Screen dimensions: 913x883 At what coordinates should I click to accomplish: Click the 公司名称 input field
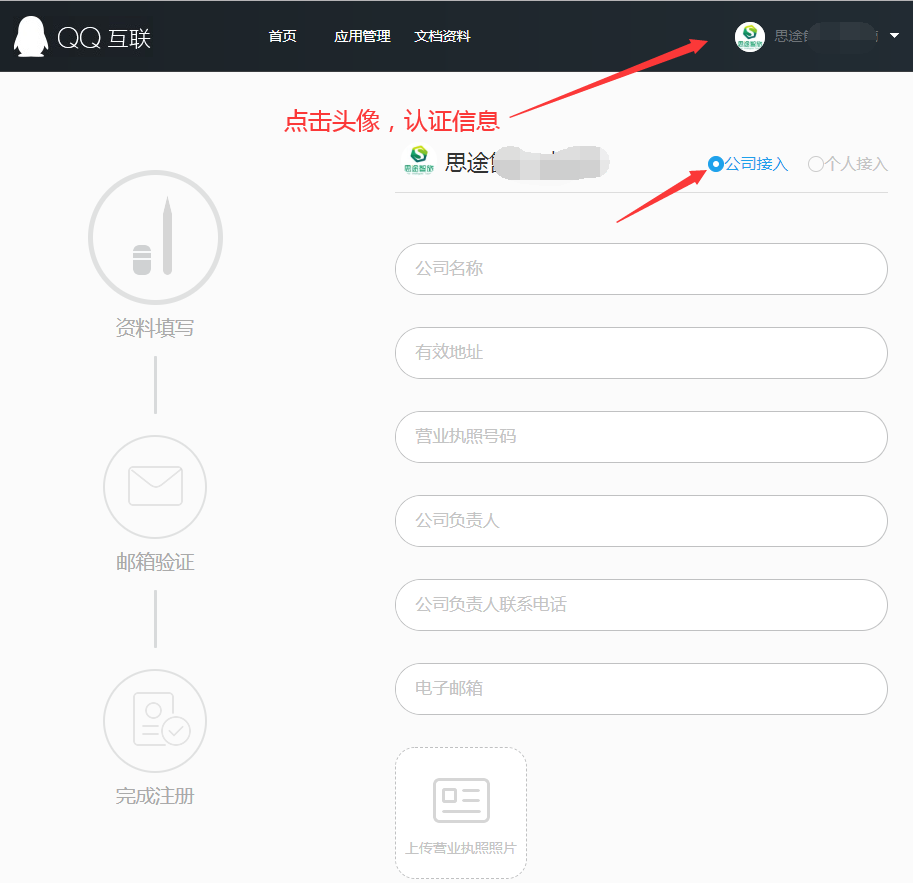click(x=641, y=269)
